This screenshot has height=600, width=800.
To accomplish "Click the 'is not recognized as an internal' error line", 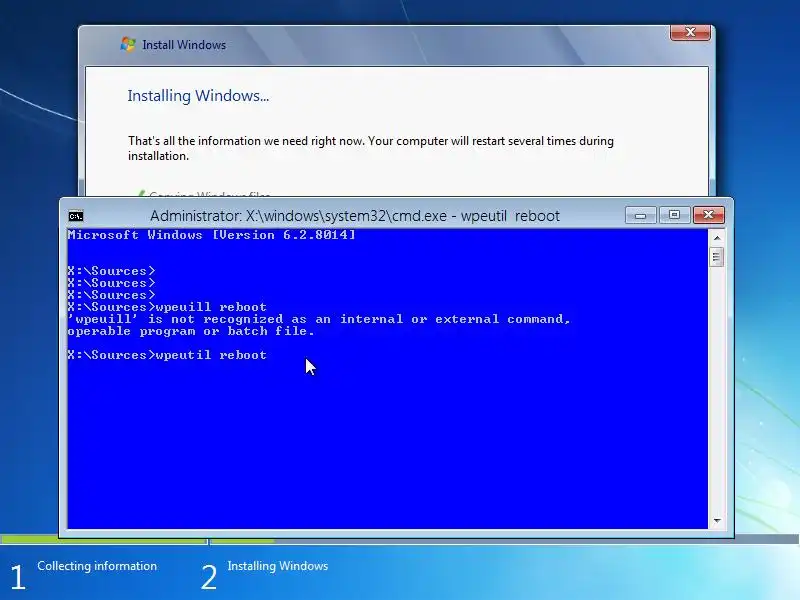I will click(x=319, y=319).
